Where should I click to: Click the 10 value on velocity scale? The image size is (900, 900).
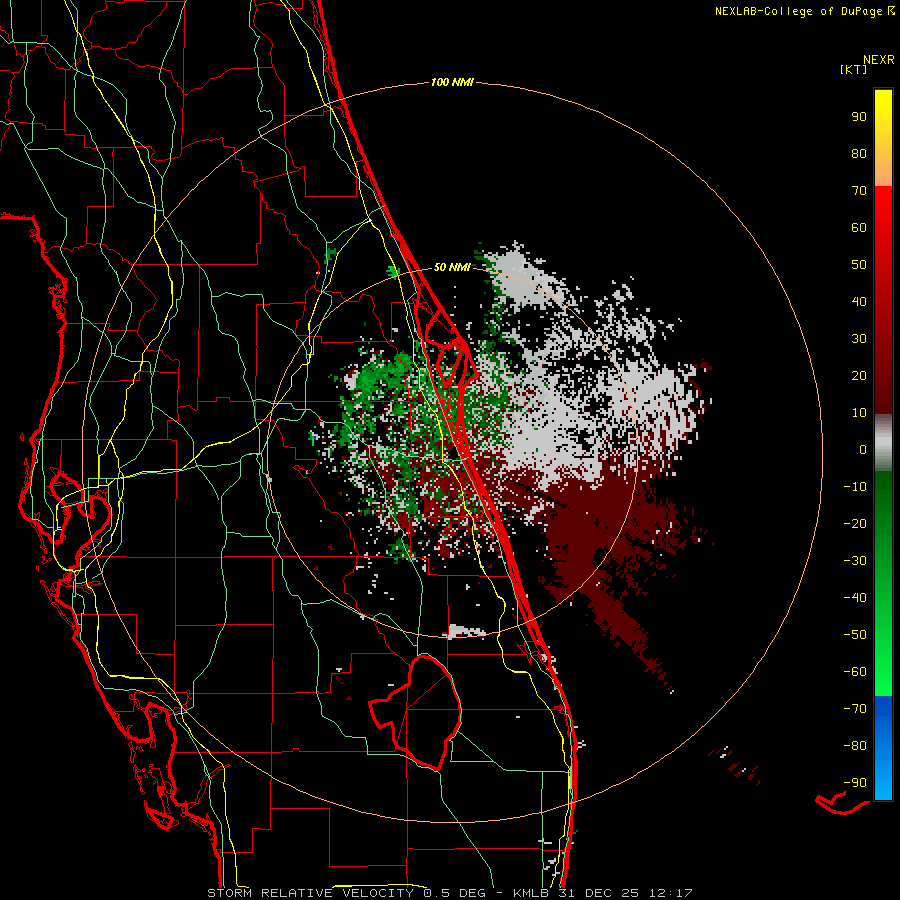859,413
